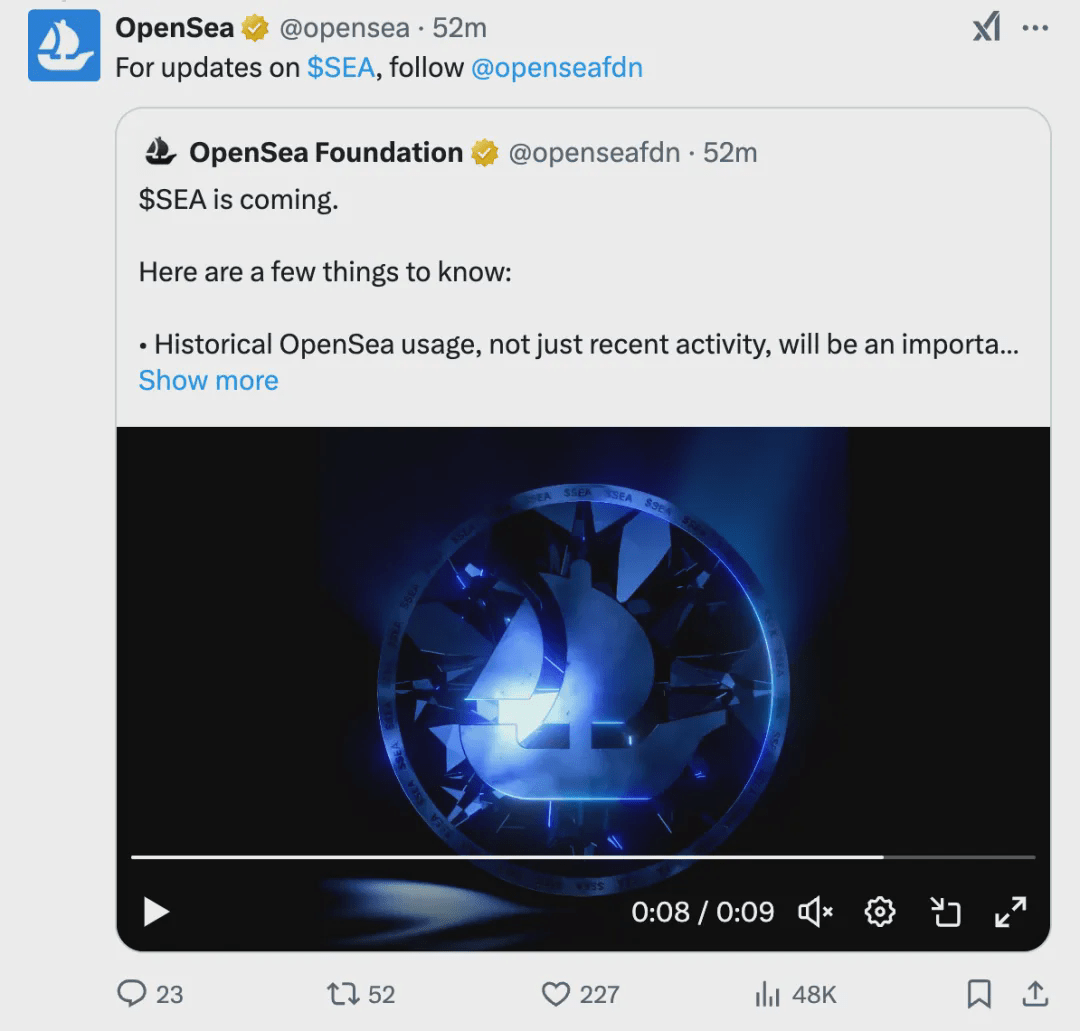1080x1031 pixels.
Task: Unmute the video sound
Action: (815, 911)
